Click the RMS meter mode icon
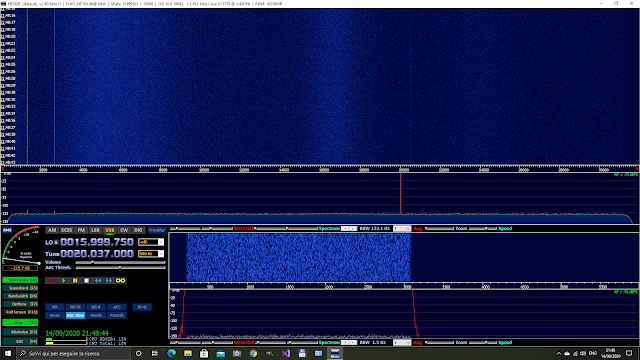 7,230
